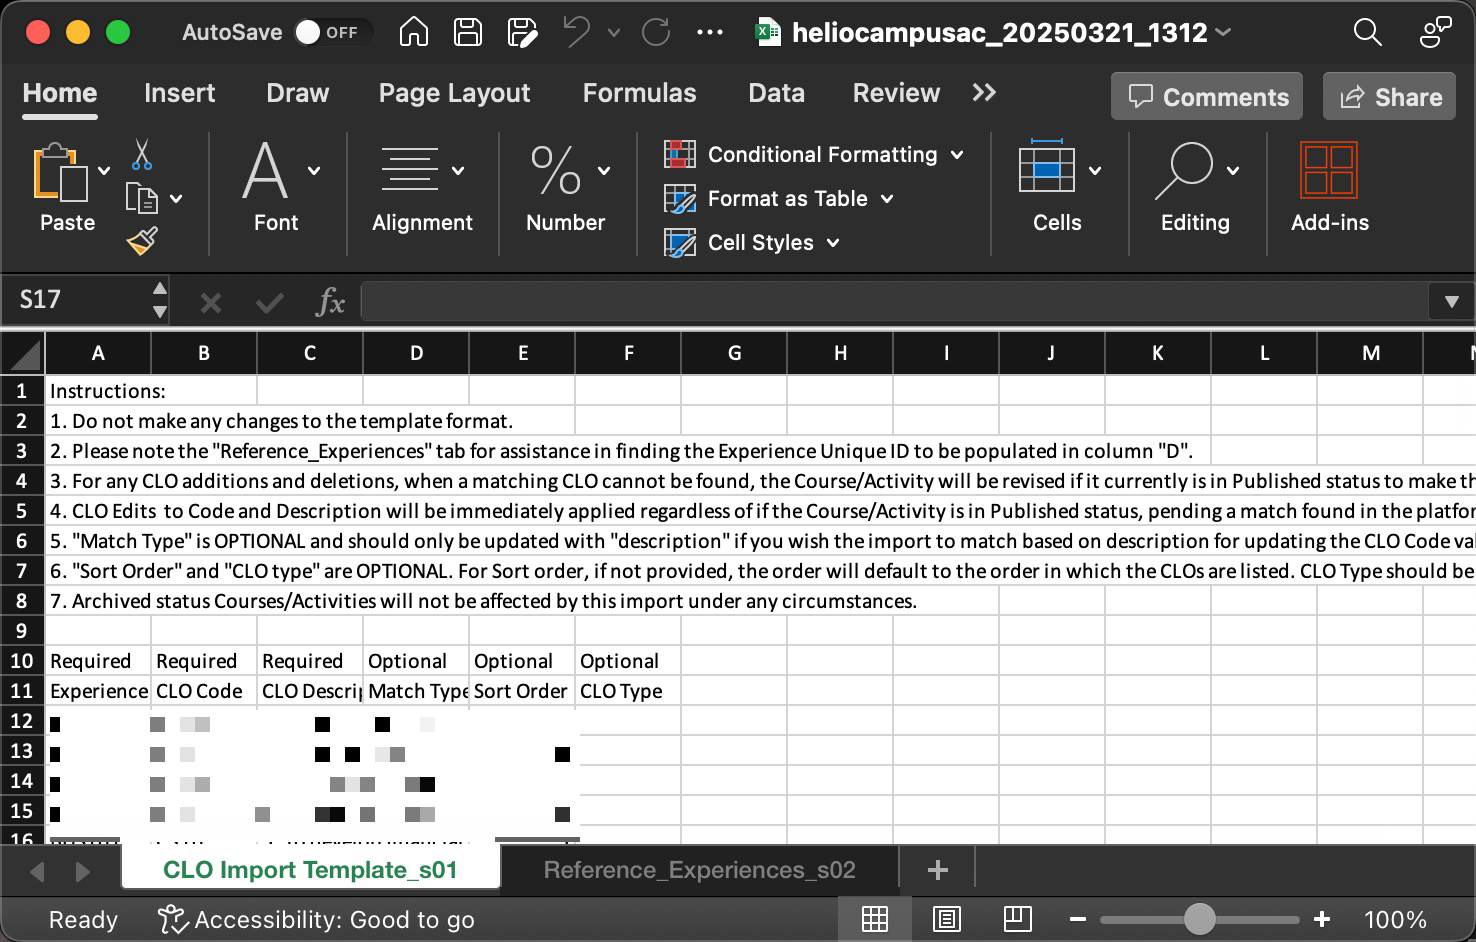Screen dimensions: 1476x942
Task: Click the Undo arrow icon
Action: coord(576,32)
